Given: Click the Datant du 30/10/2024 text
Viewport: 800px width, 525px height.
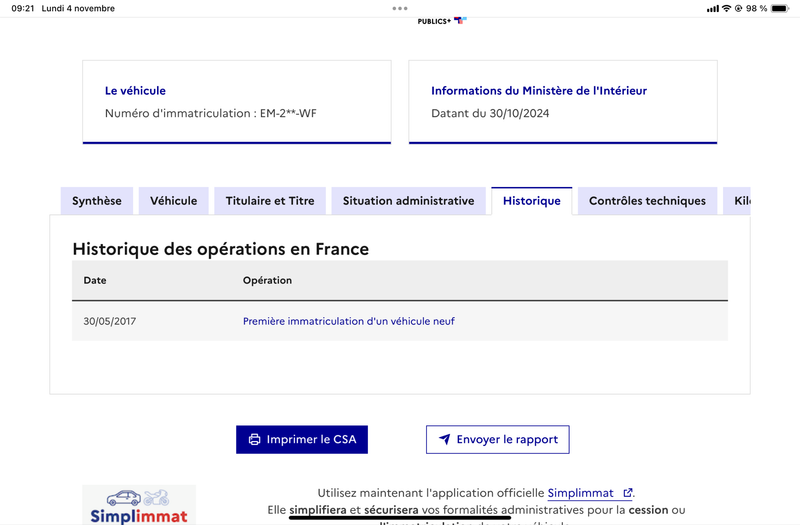Looking at the screenshot, I should 490,113.
